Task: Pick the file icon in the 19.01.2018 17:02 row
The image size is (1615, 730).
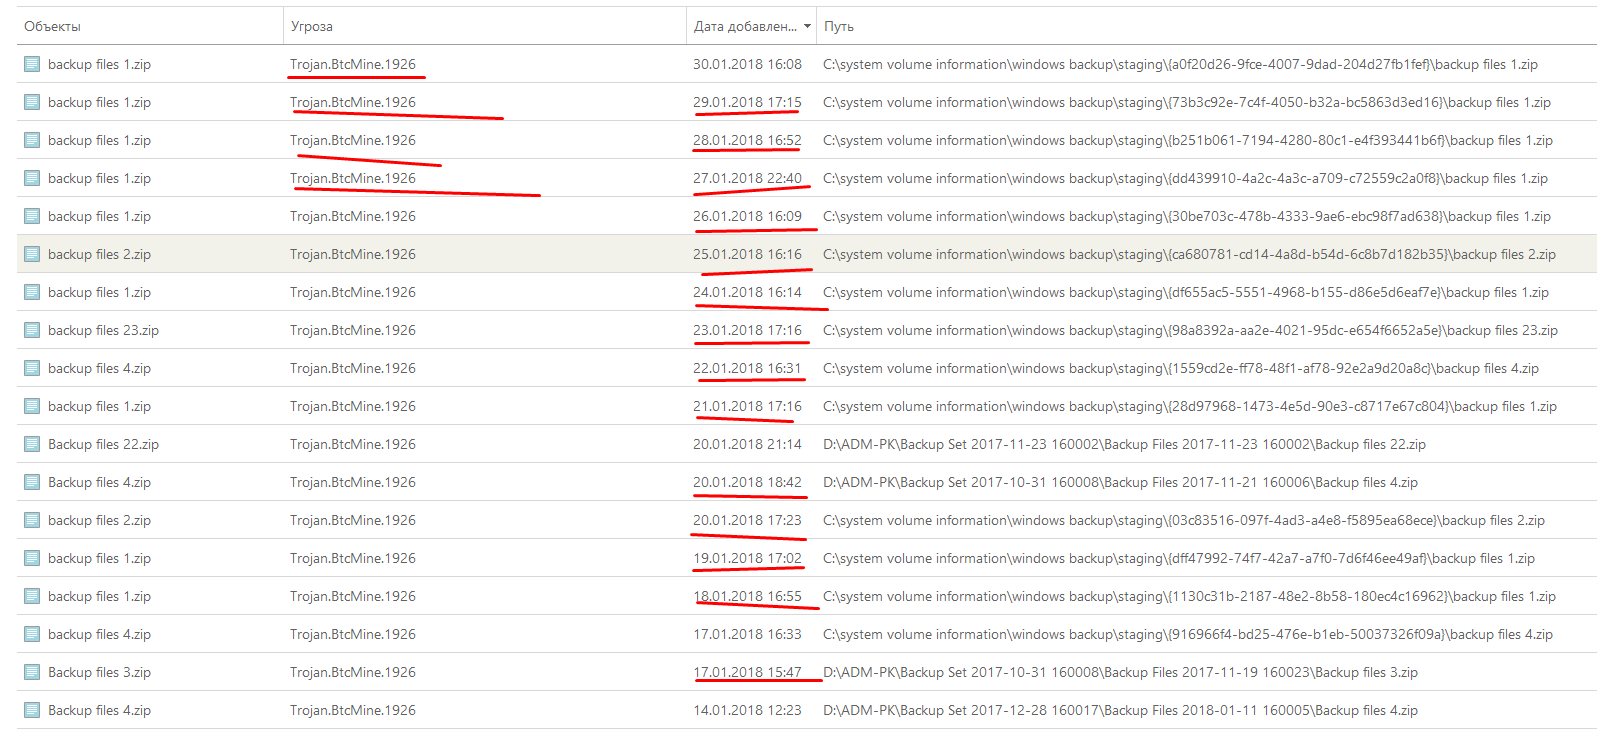Action: click(x=32, y=558)
